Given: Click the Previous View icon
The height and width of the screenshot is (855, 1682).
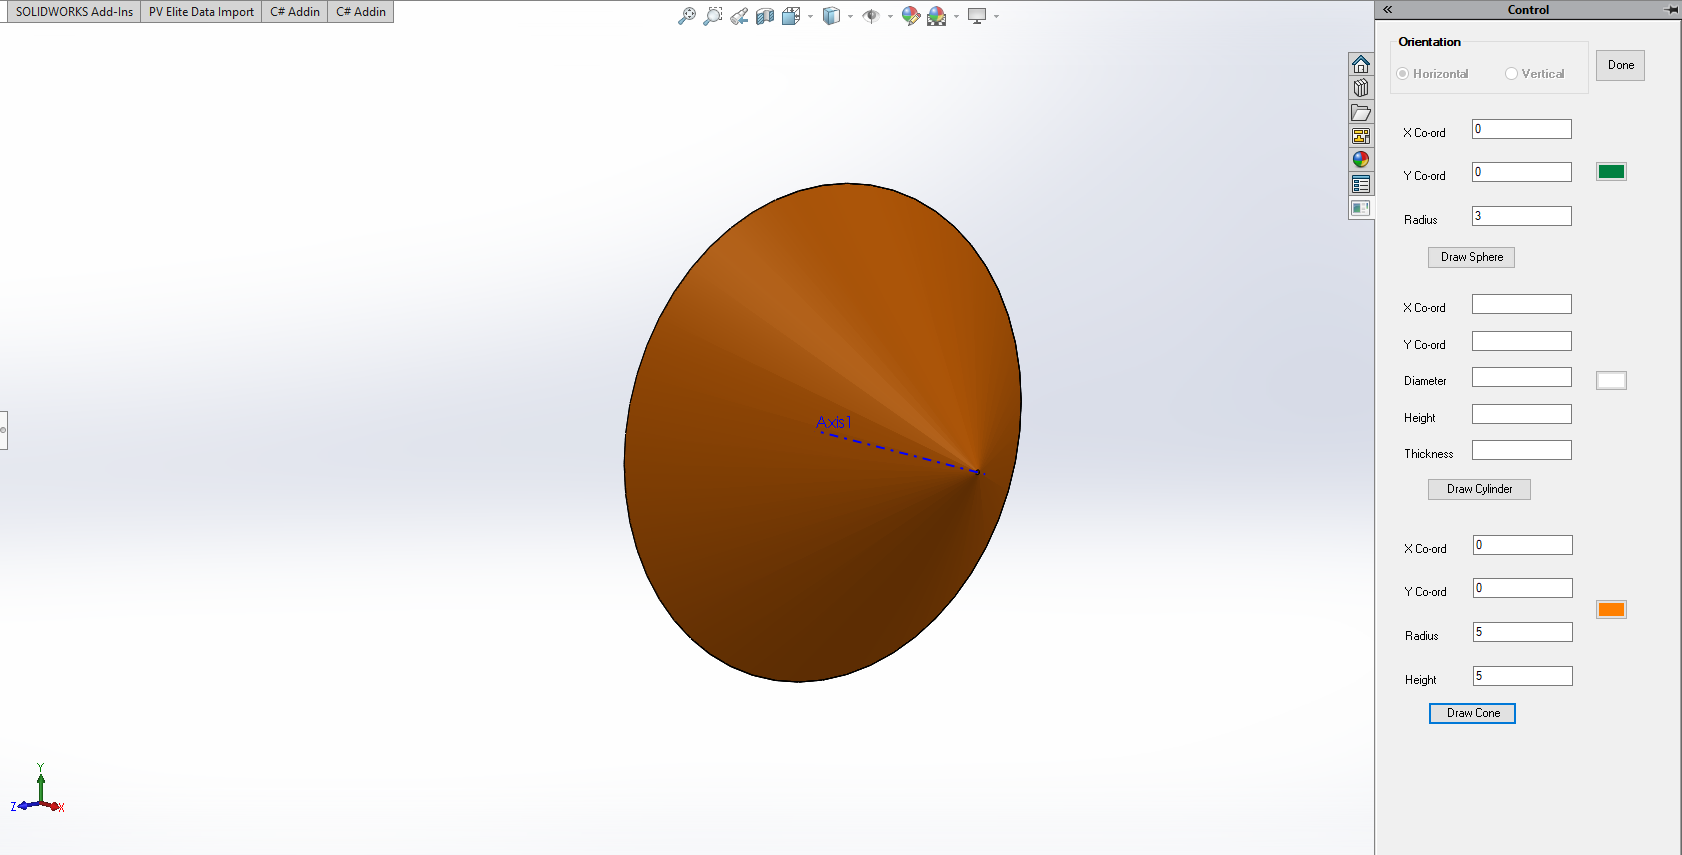Looking at the screenshot, I should pyautogui.click(x=739, y=16).
